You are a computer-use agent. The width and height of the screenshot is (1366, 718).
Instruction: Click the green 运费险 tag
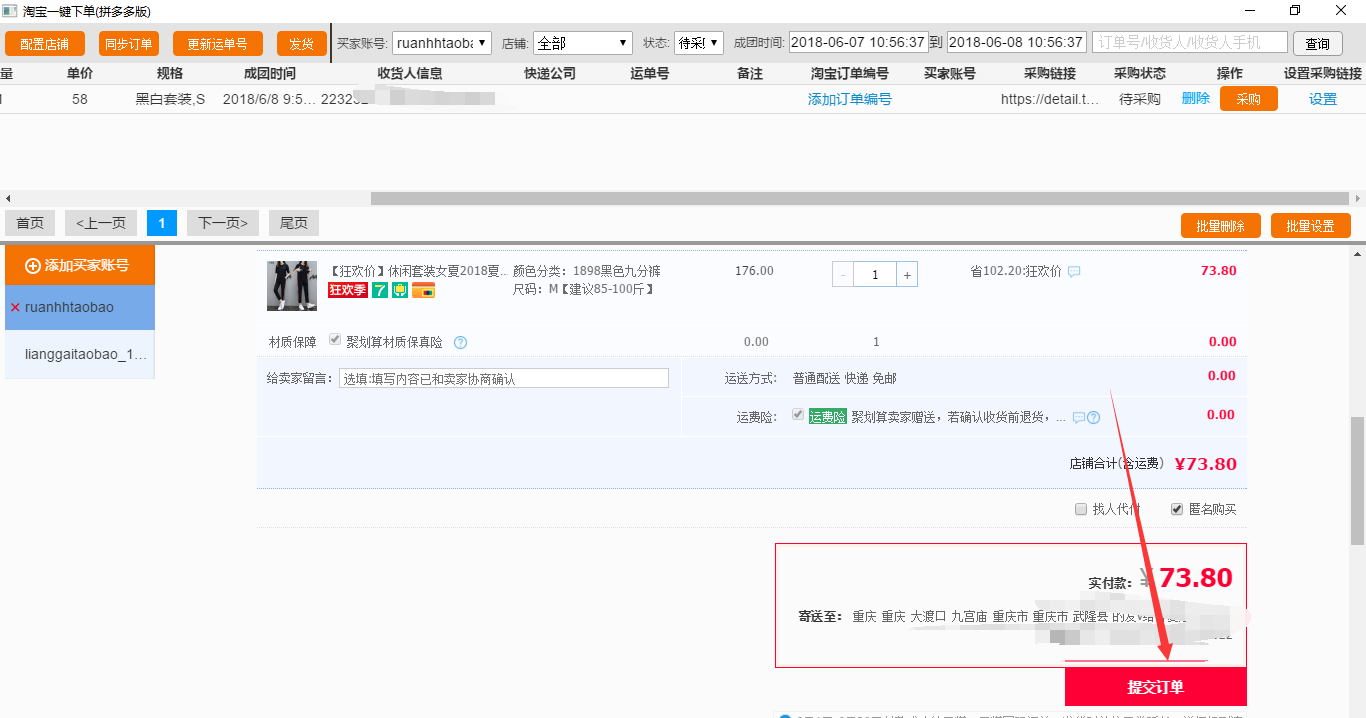pyautogui.click(x=827, y=416)
